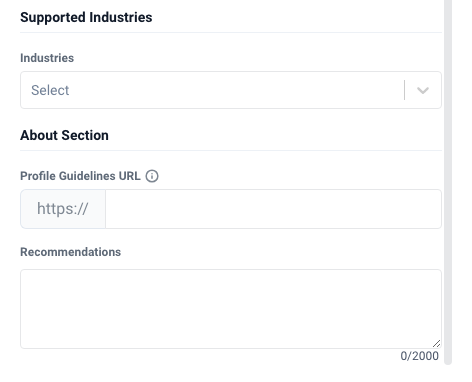Expand the Industries dropdown chevron arrow
Image resolution: width=472 pixels, height=382 pixels.
pyautogui.click(x=423, y=90)
